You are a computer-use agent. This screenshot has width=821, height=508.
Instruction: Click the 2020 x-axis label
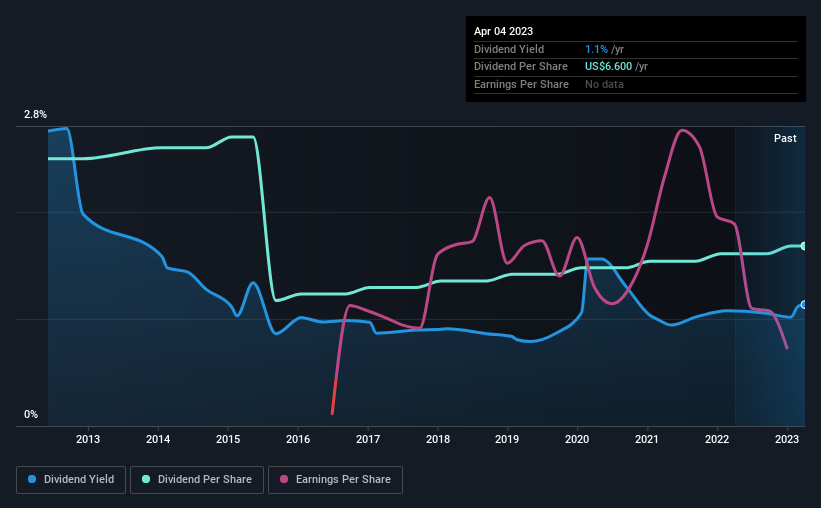click(577, 439)
